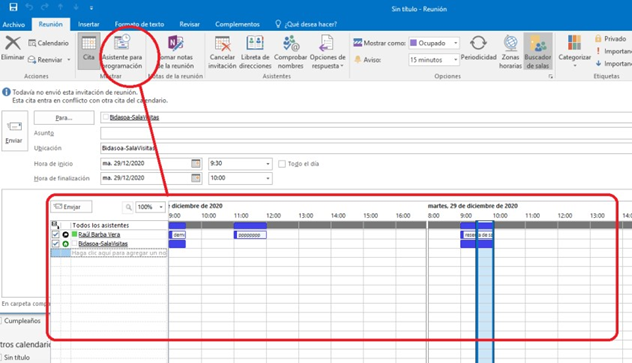Click the Next item down arrow
Image resolution: width=632 pixels, height=363 pixels.
[76, 7]
